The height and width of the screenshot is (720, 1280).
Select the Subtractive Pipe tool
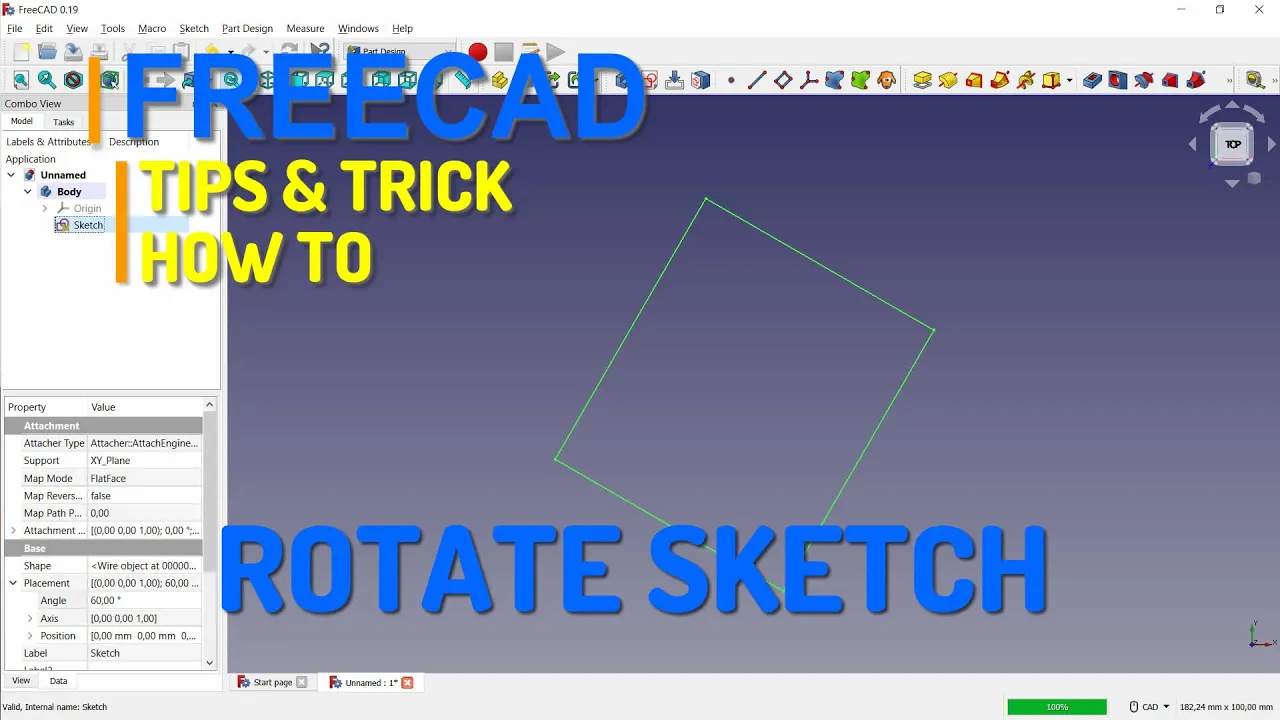(1197, 80)
